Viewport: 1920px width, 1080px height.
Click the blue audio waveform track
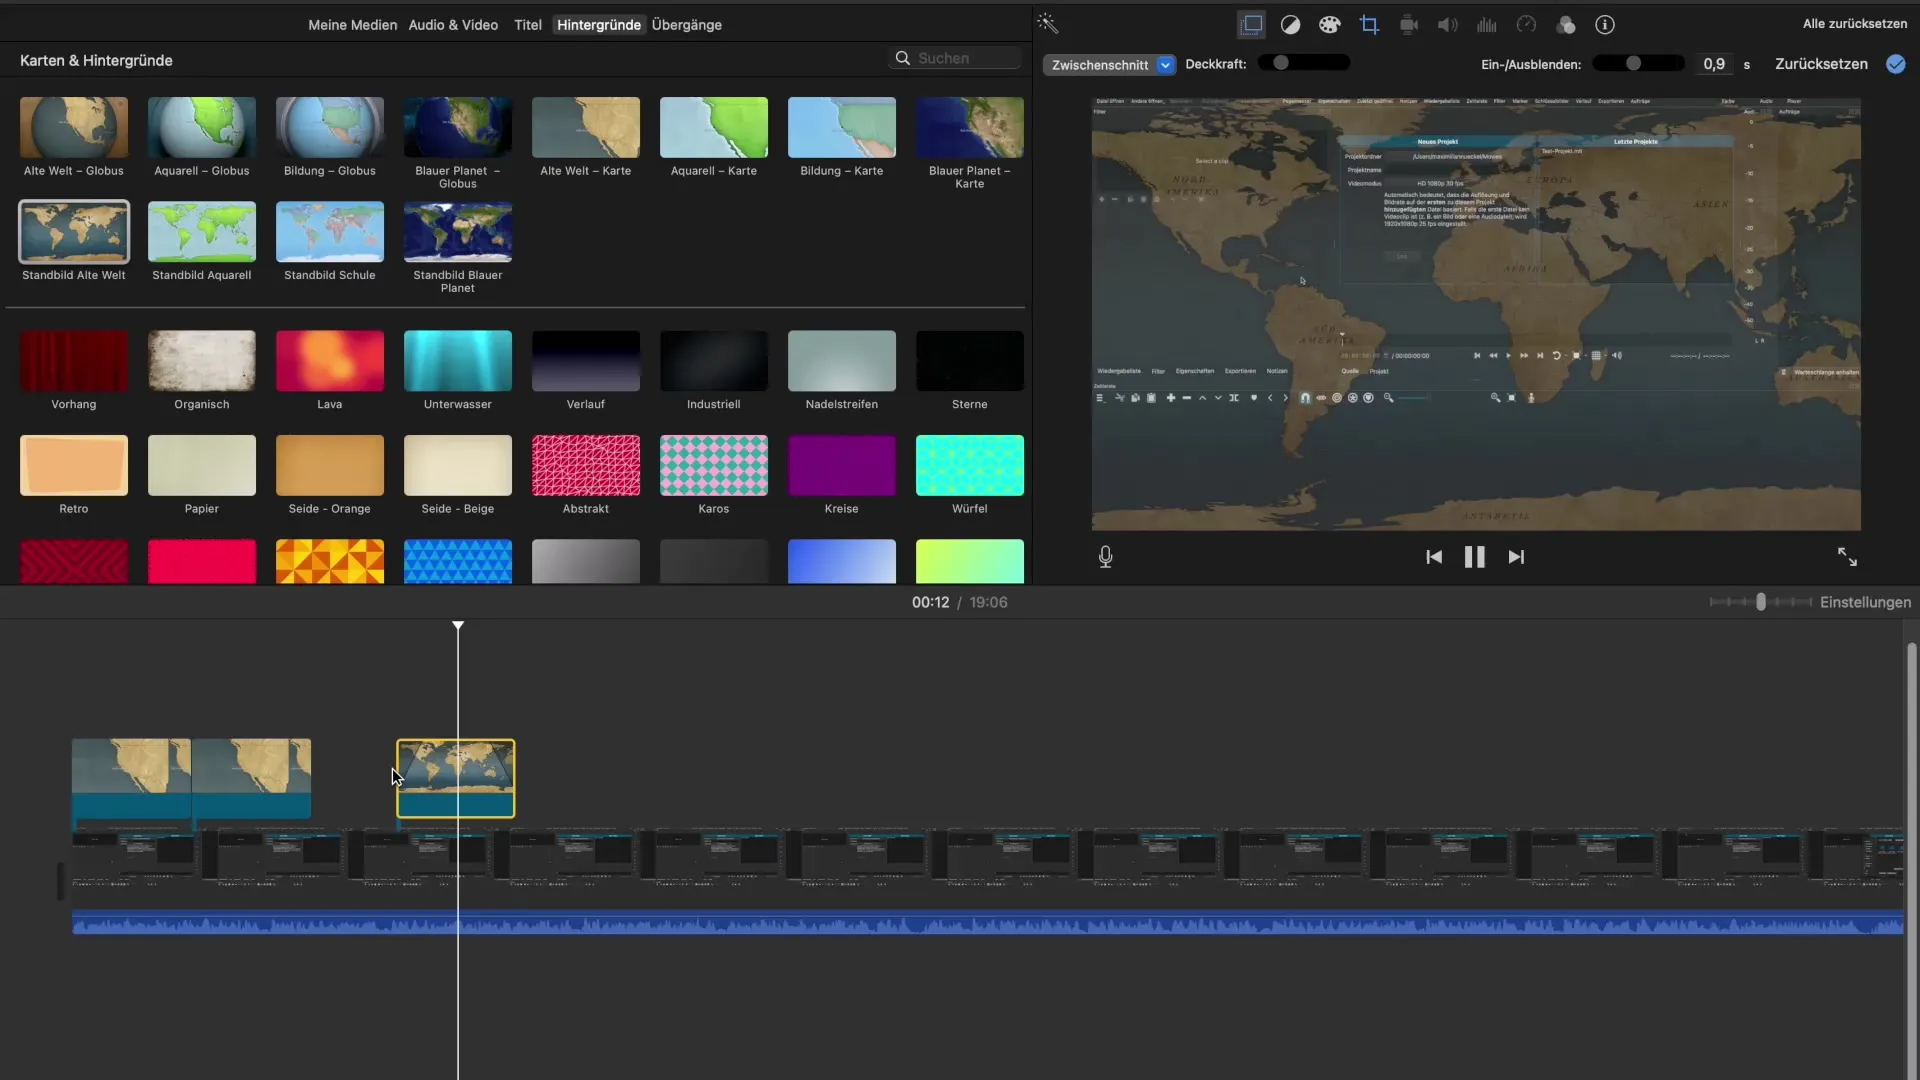click(987, 922)
